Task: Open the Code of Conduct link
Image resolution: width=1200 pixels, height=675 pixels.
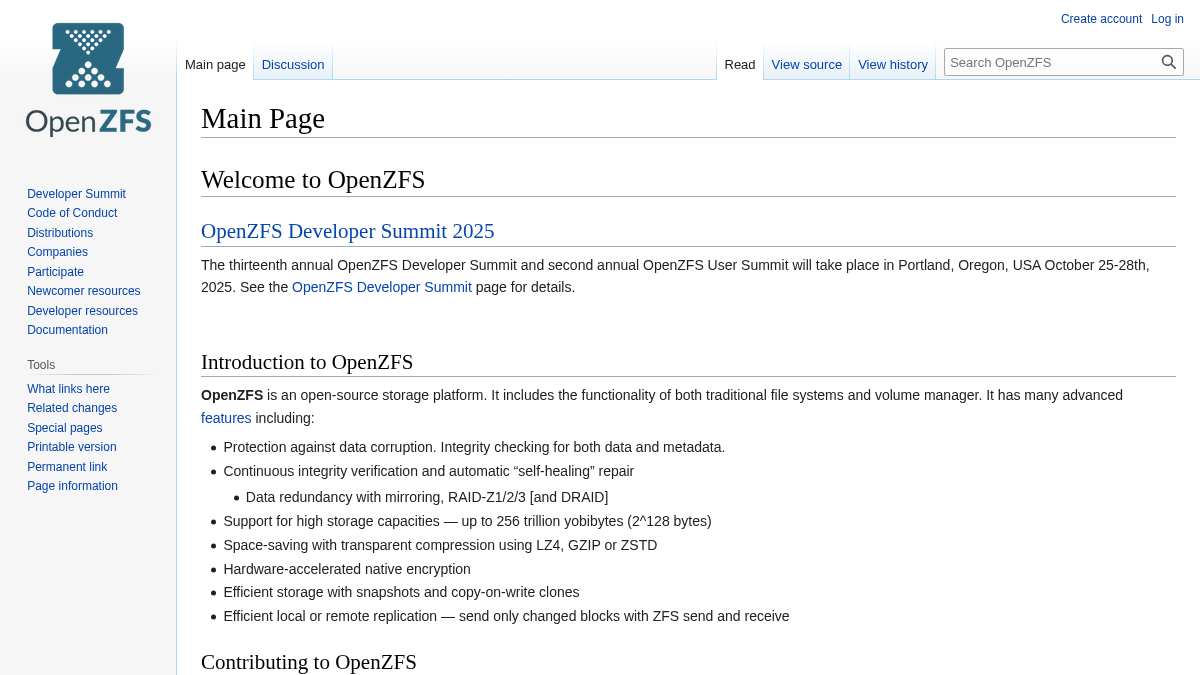Action: click(72, 213)
